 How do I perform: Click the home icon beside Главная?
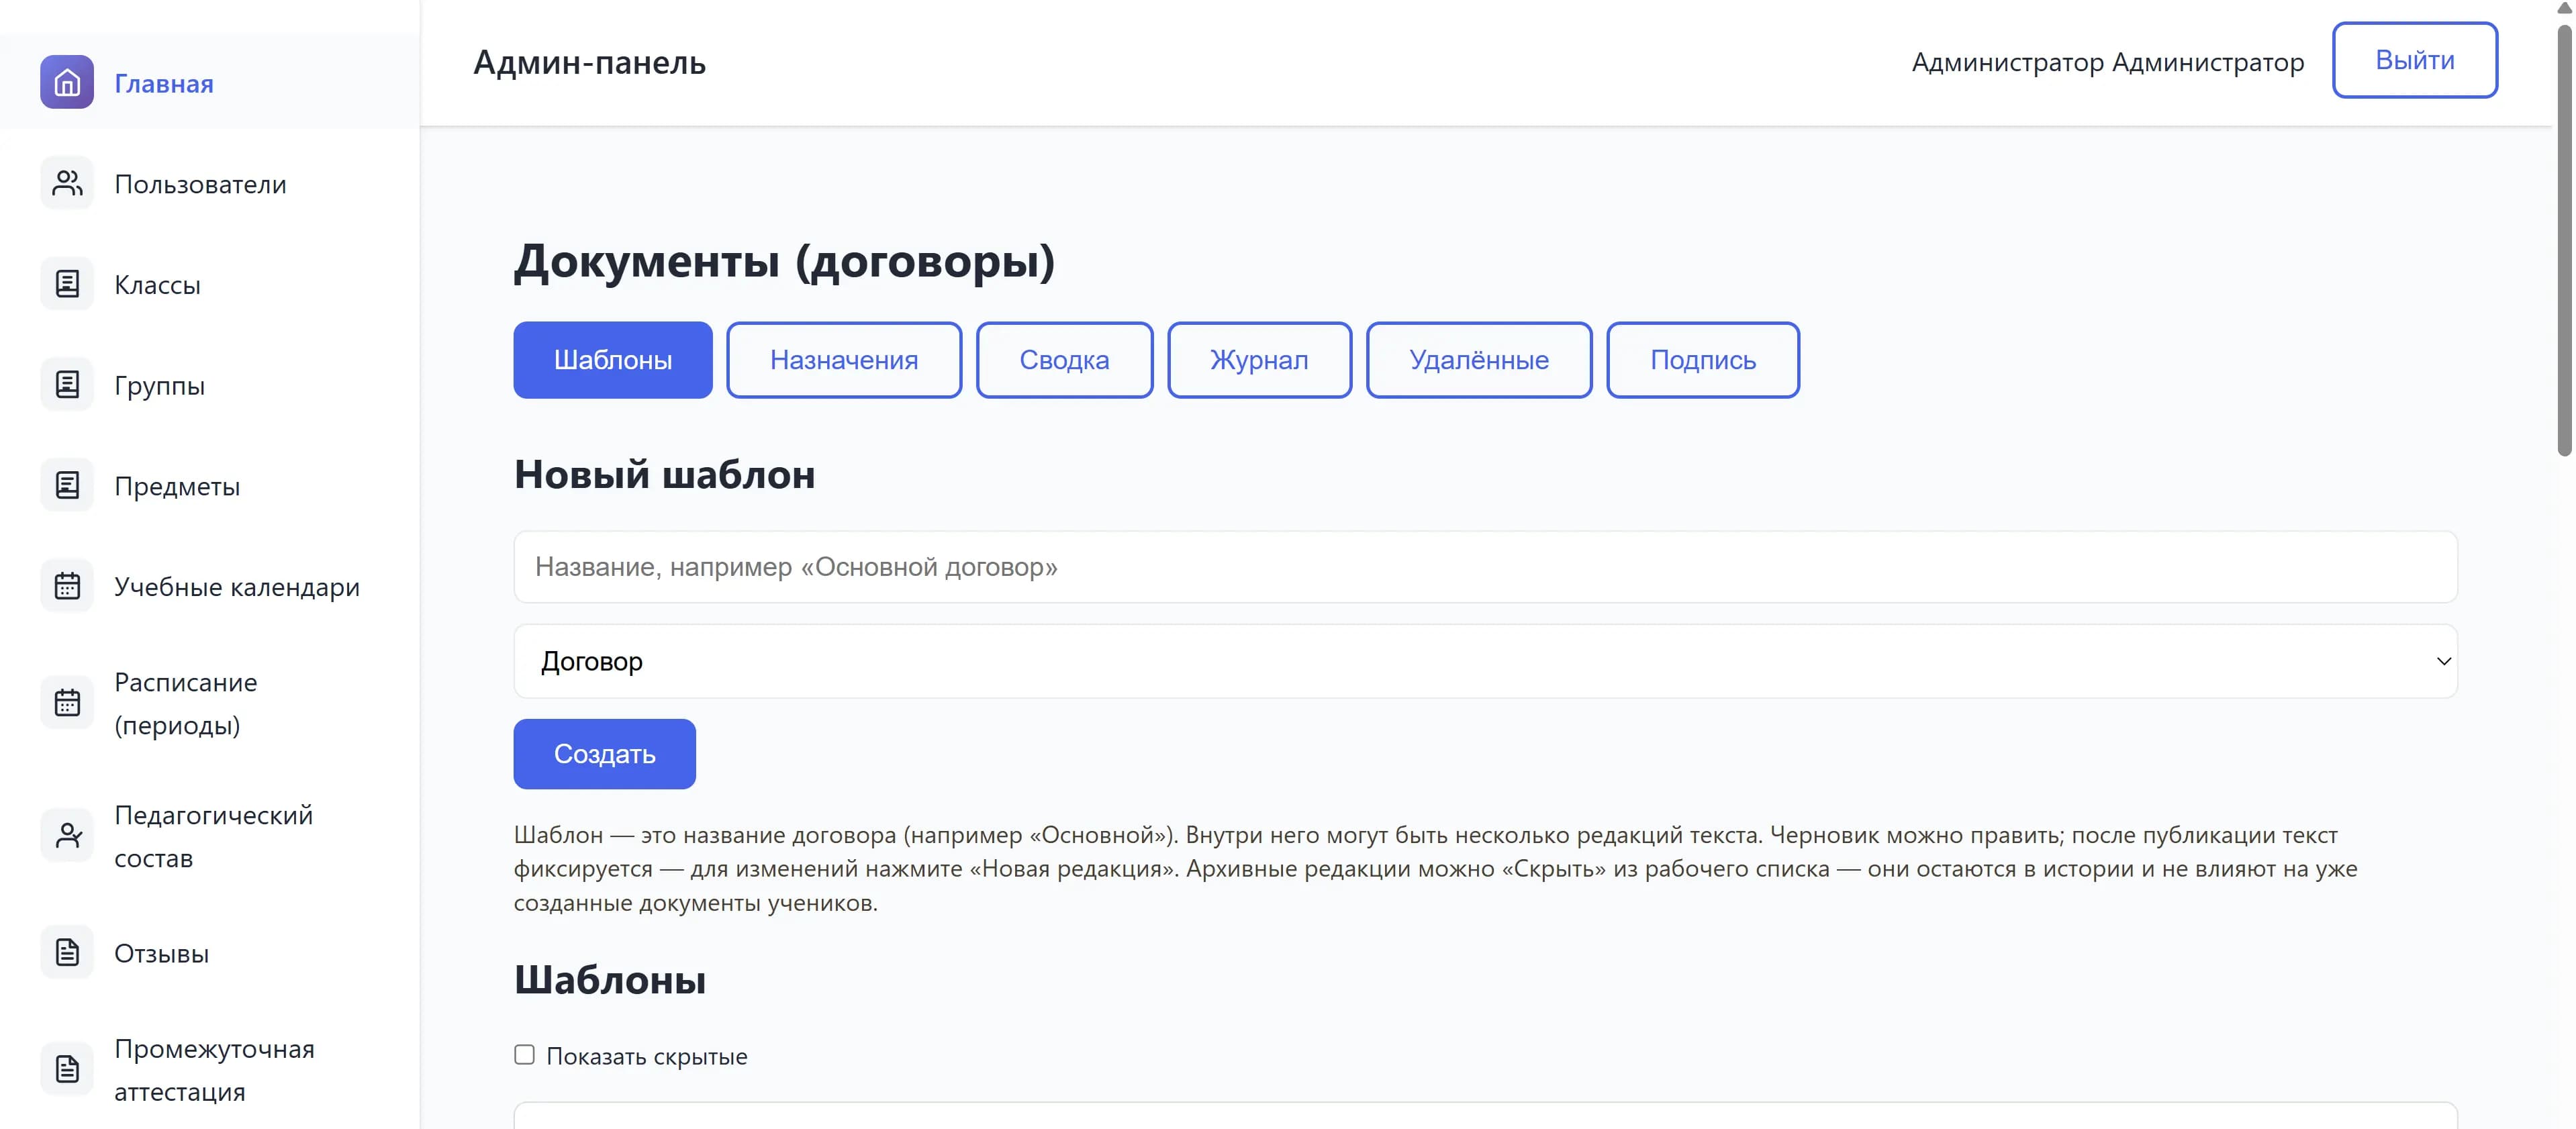point(67,82)
